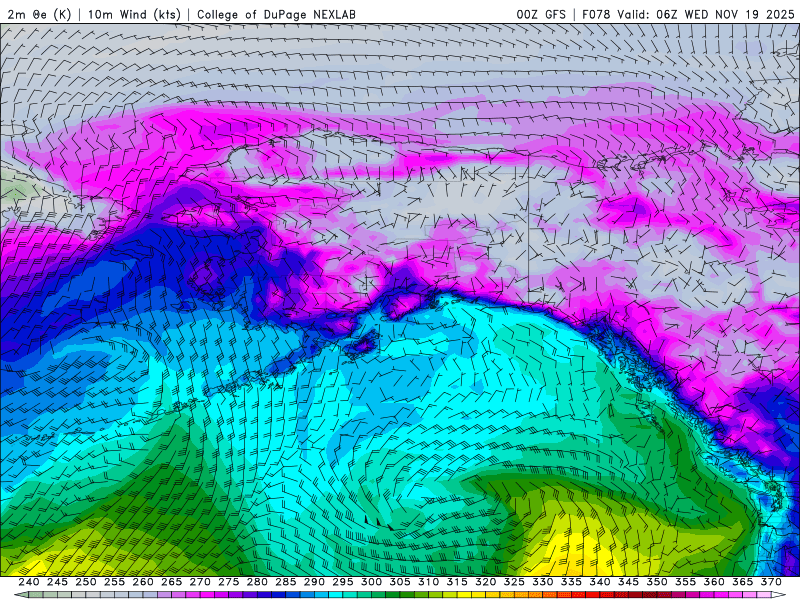Click the 'Valid: 06Z WED NOV 19 2025' text
800x600 pixels.
[x=706, y=14]
